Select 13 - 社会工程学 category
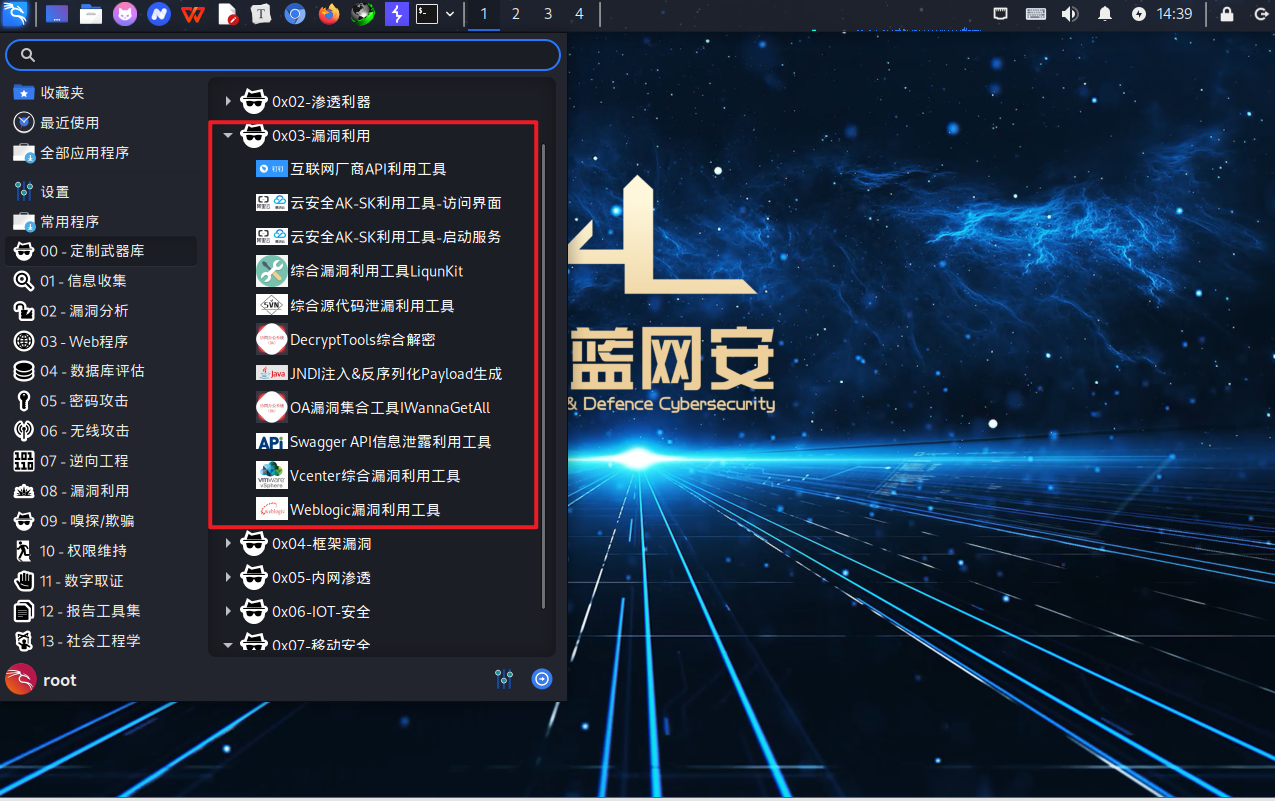 (x=101, y=641)
